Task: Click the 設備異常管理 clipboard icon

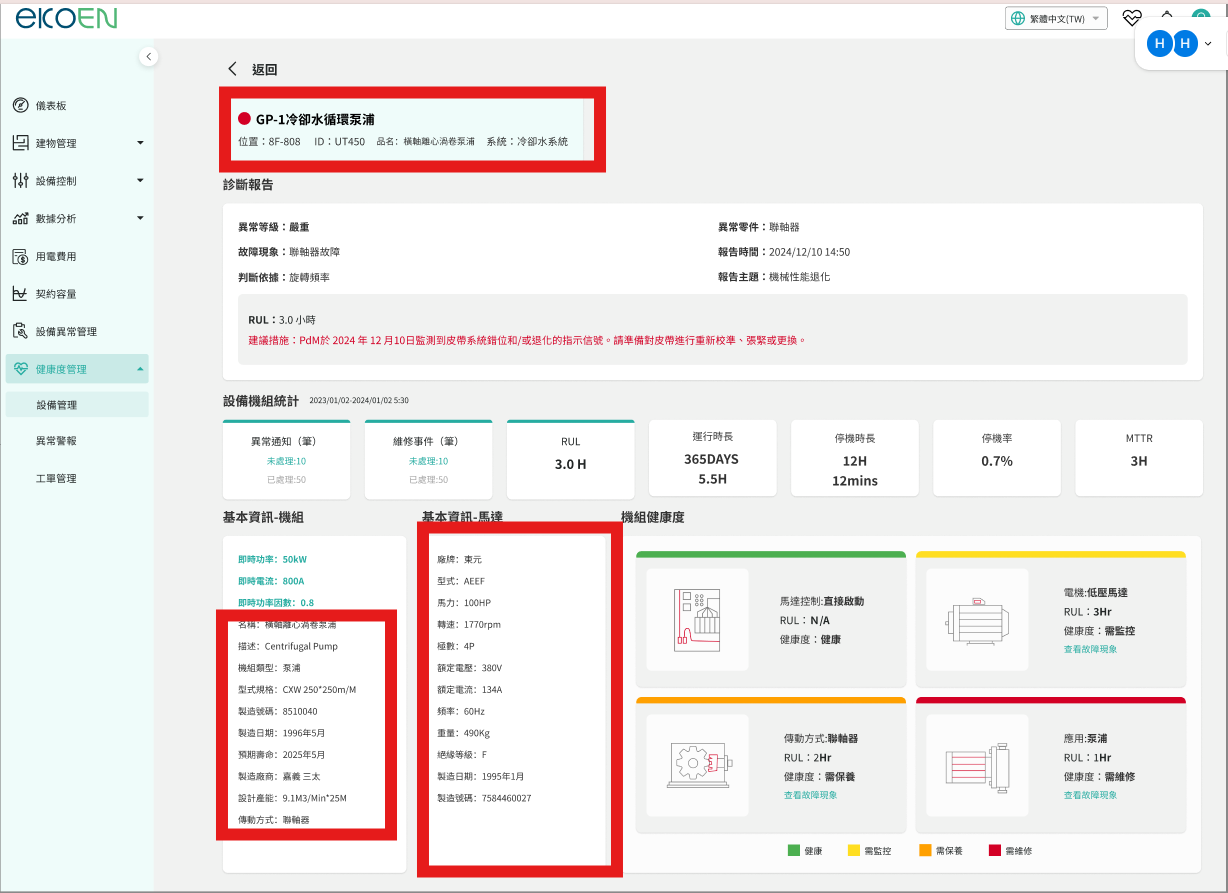Action: click(x=20, y=331)
